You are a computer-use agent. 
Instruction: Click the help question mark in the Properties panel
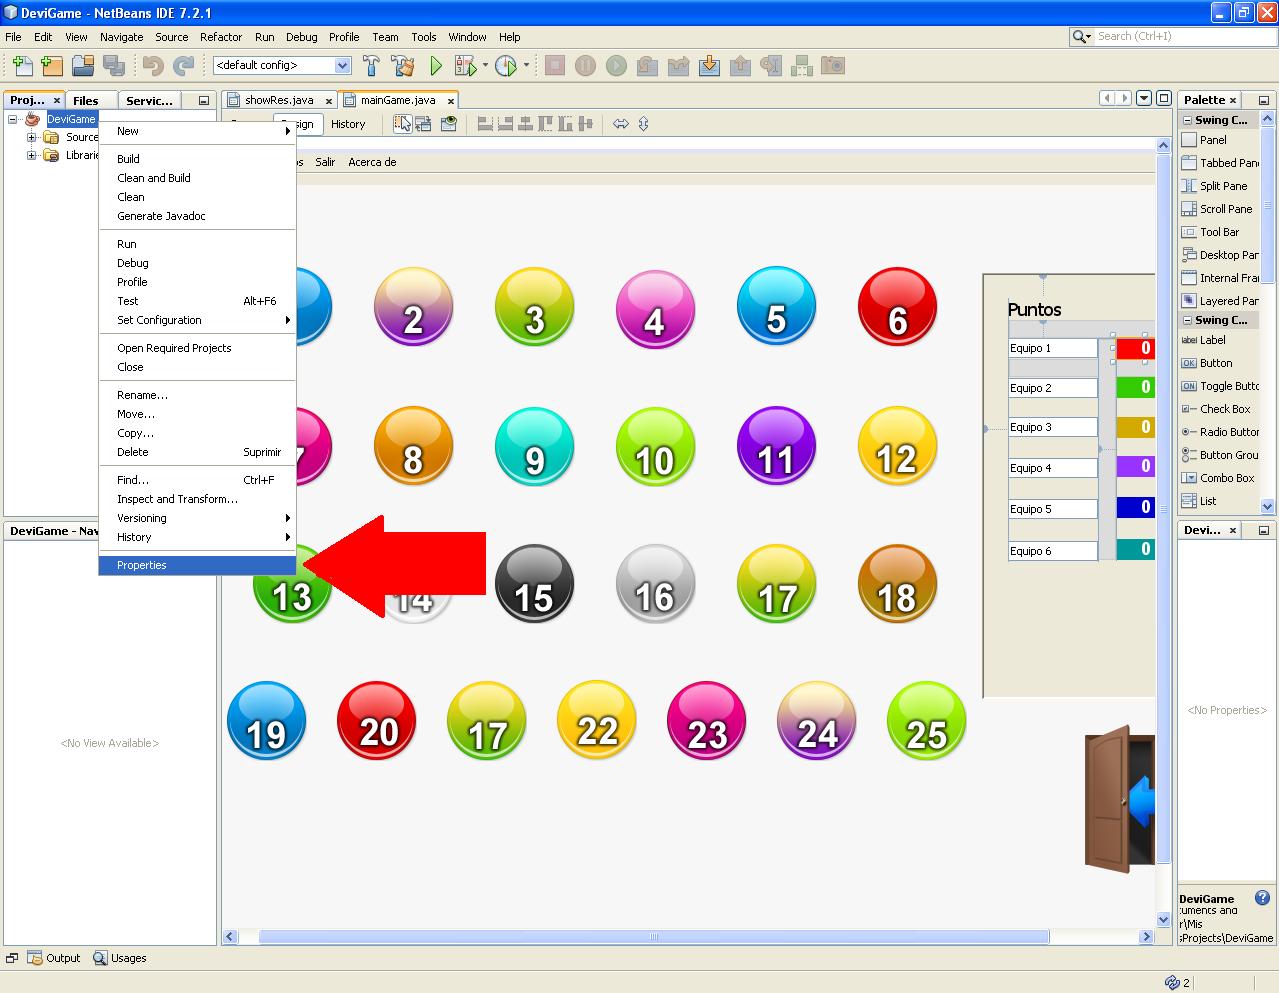(x=1262, y=898)
